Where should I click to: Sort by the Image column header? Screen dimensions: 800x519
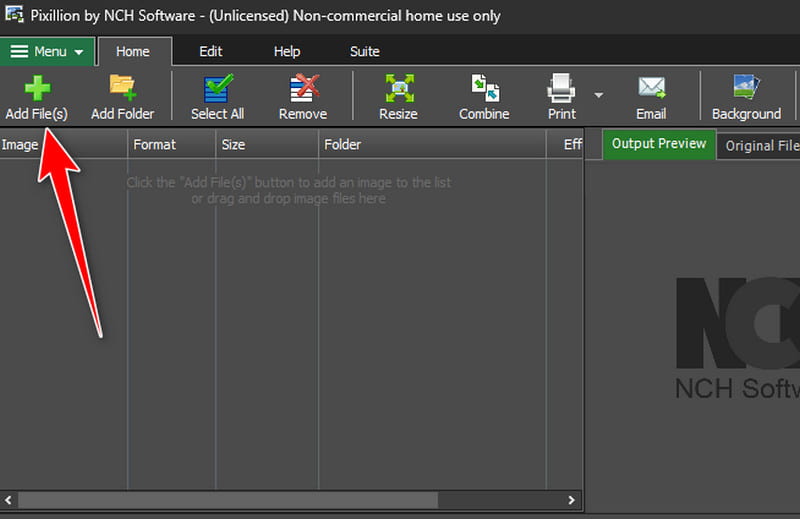point(63,144)
